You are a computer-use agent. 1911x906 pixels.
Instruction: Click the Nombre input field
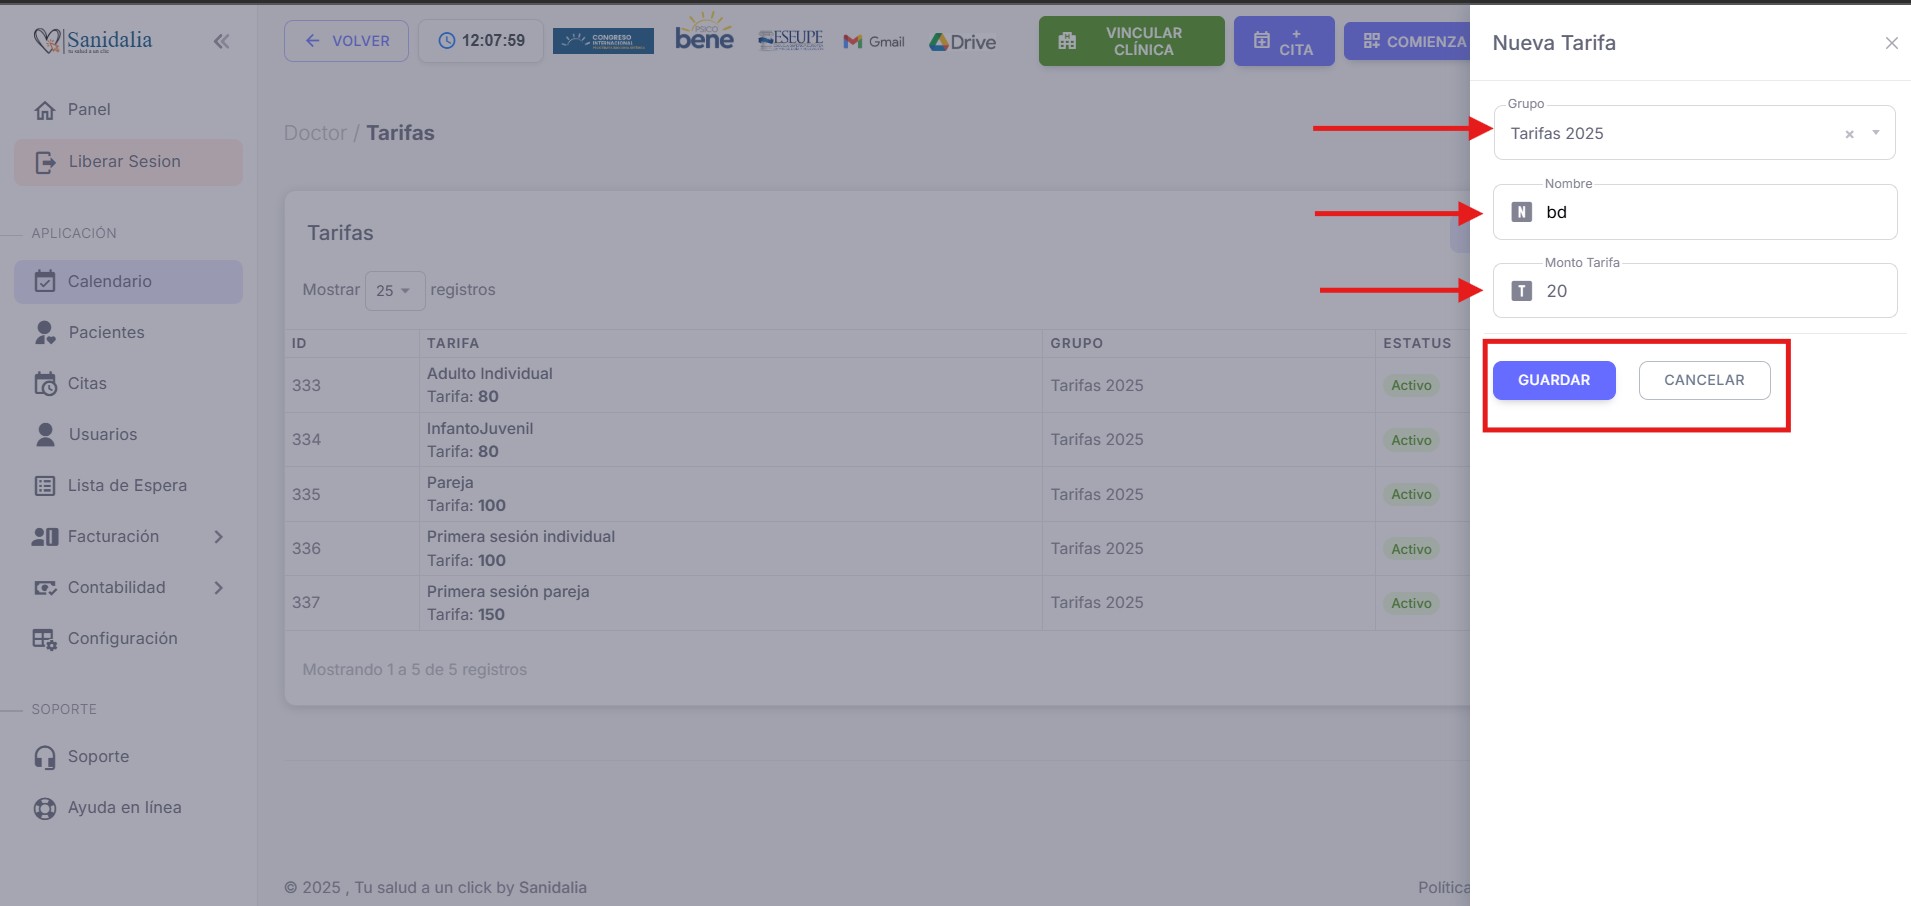point(1710,212)
